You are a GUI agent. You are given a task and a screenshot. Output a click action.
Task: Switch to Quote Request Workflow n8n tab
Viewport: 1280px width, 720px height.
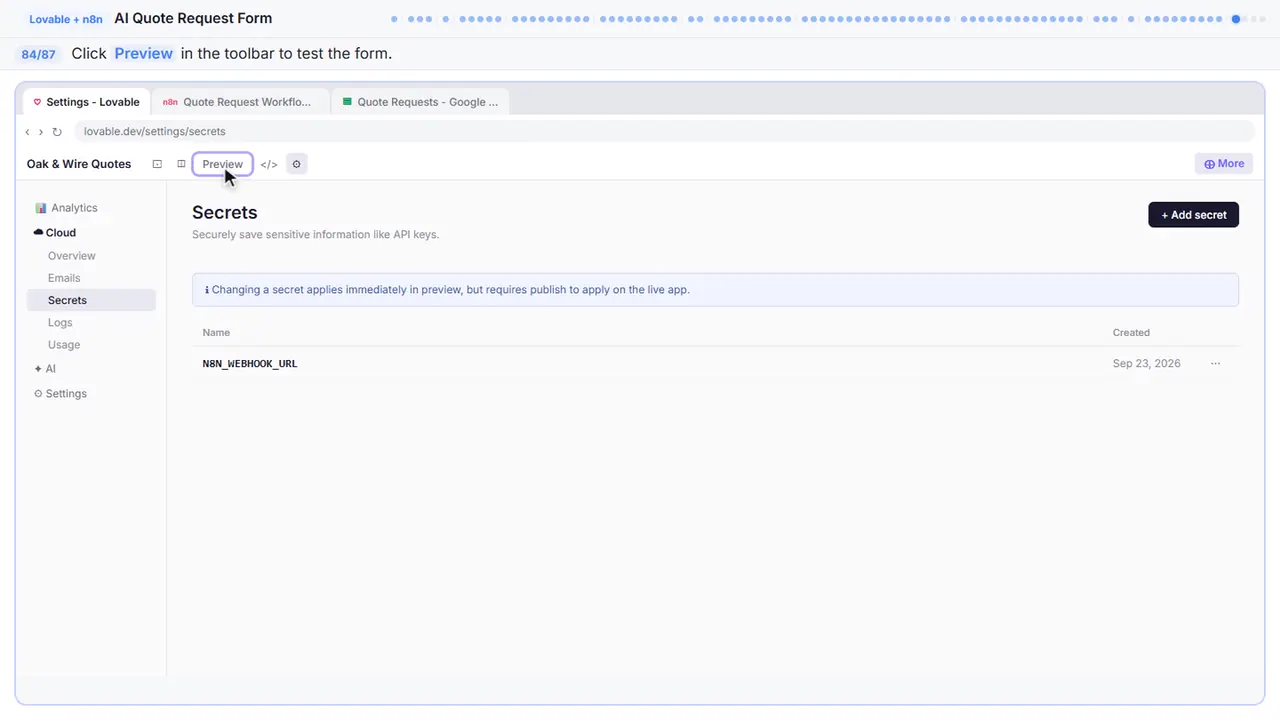(240, 102)
